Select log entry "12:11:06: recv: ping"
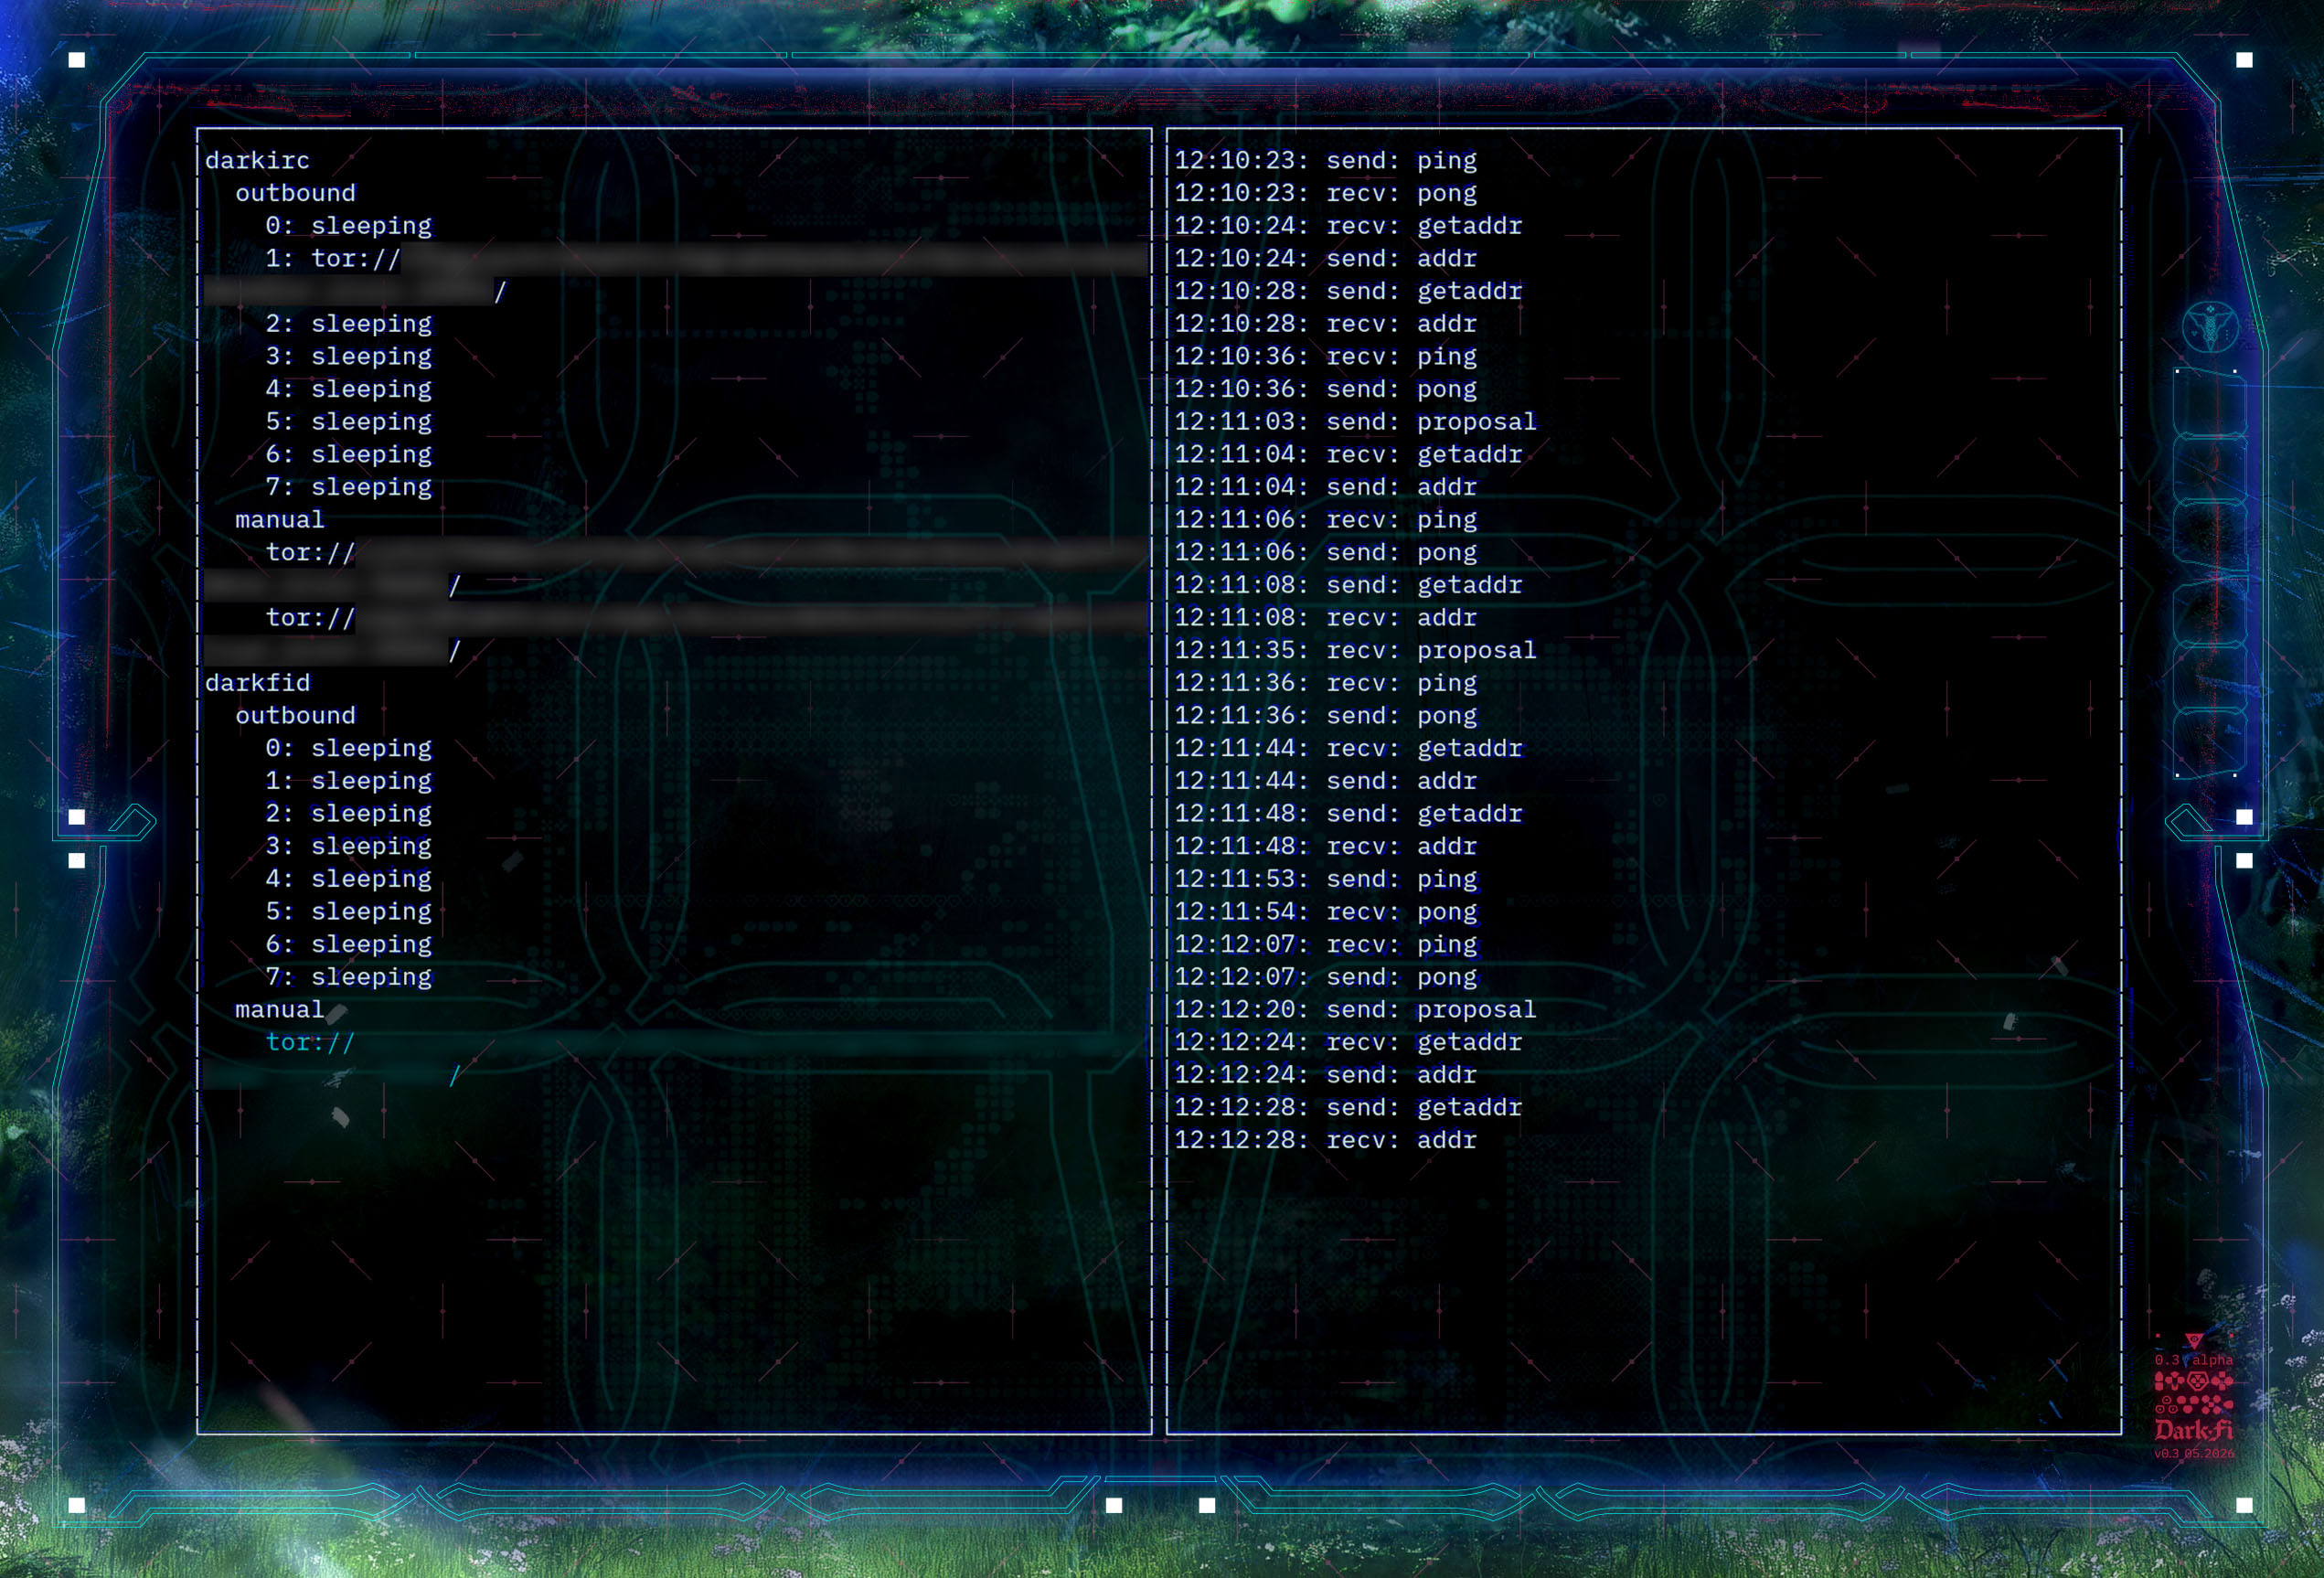The image size is (2324, 1578). [1325, 520]
